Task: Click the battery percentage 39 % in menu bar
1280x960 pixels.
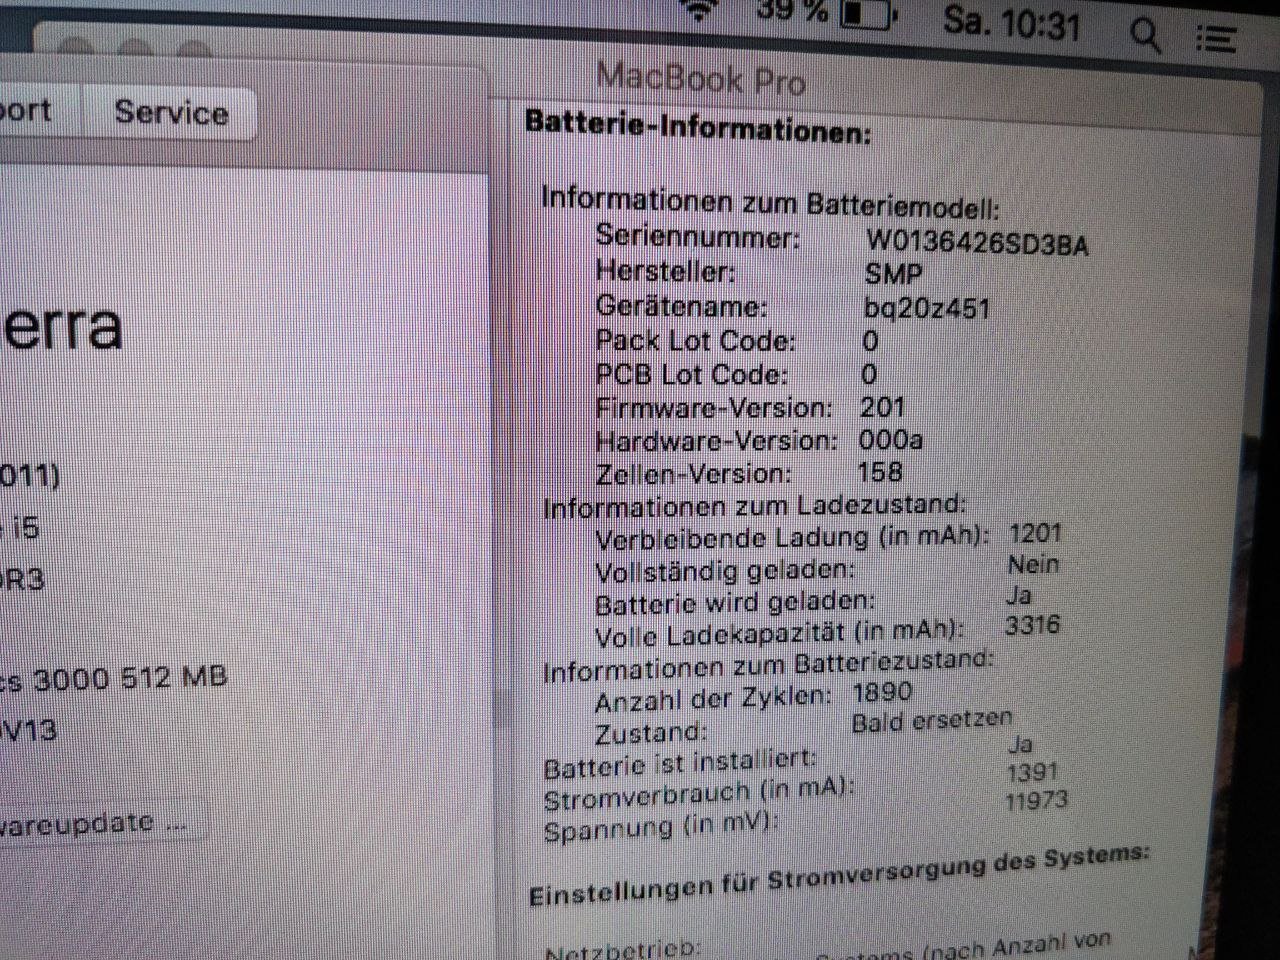Action: [792, 10]
